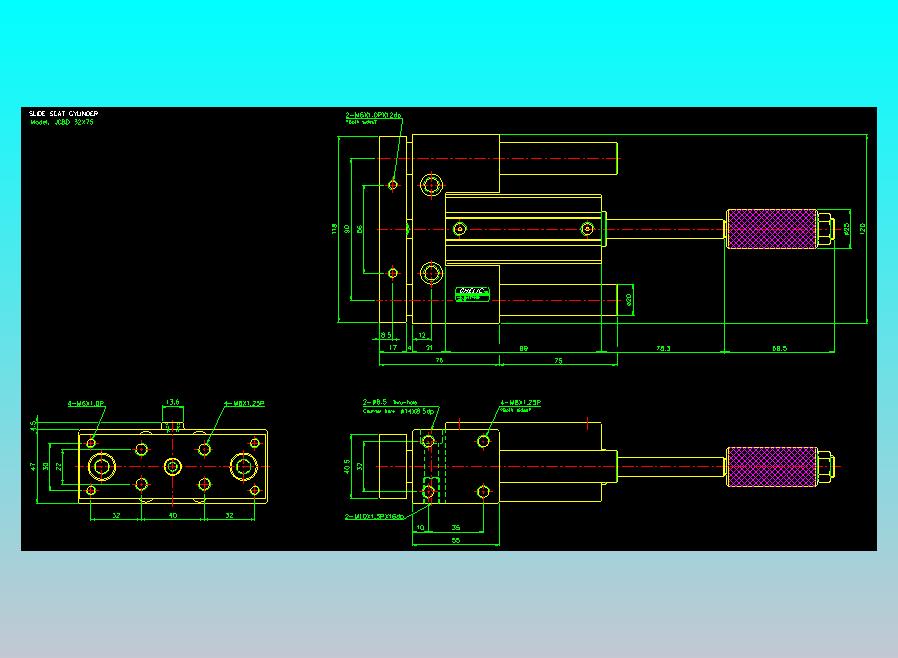Image resolution: width=898 pixels, height=658 pixels.
Task: Select the '118' vertical dimension text
Action: pos(334,228)
